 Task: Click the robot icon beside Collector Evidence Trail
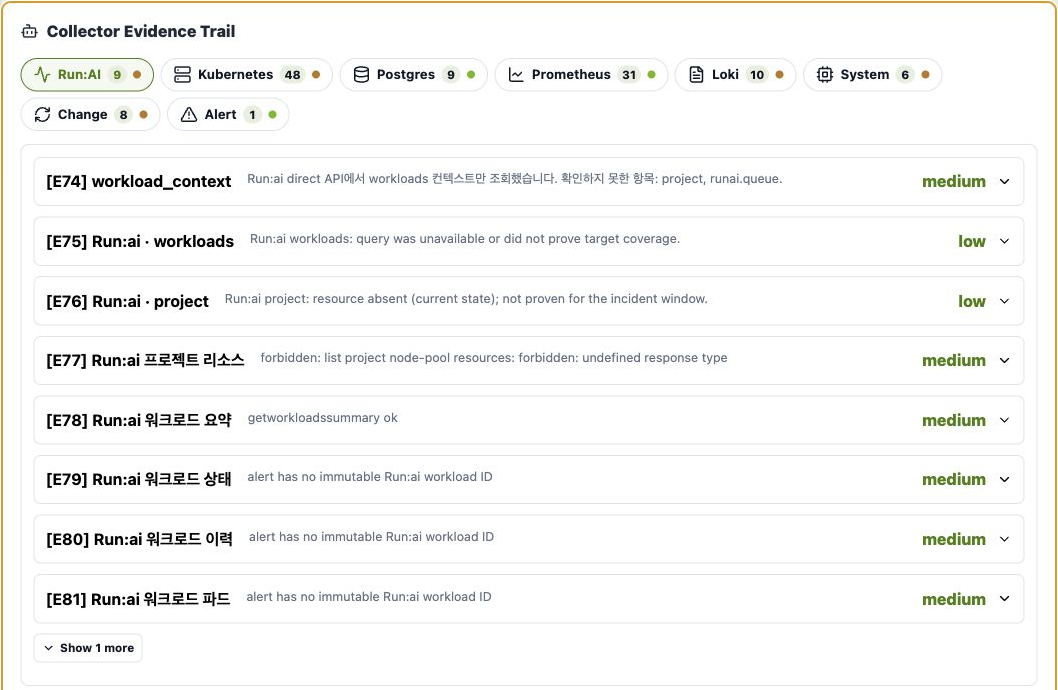(30, 31)
